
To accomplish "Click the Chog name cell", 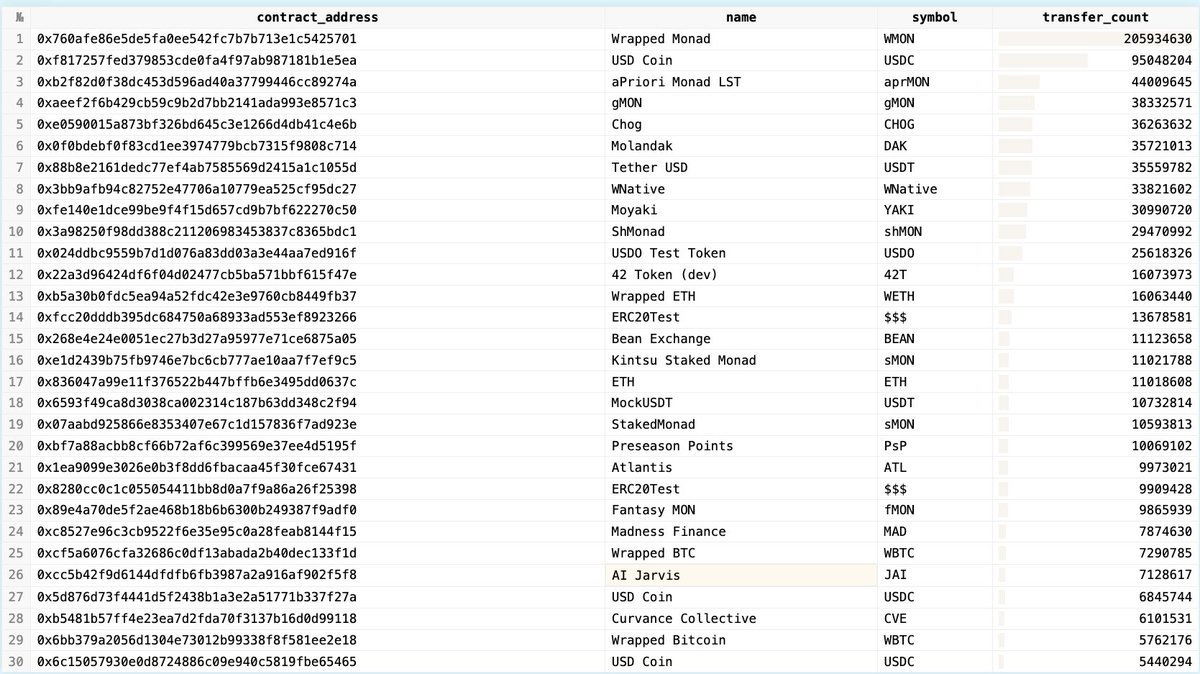I will tap(741, 125).
